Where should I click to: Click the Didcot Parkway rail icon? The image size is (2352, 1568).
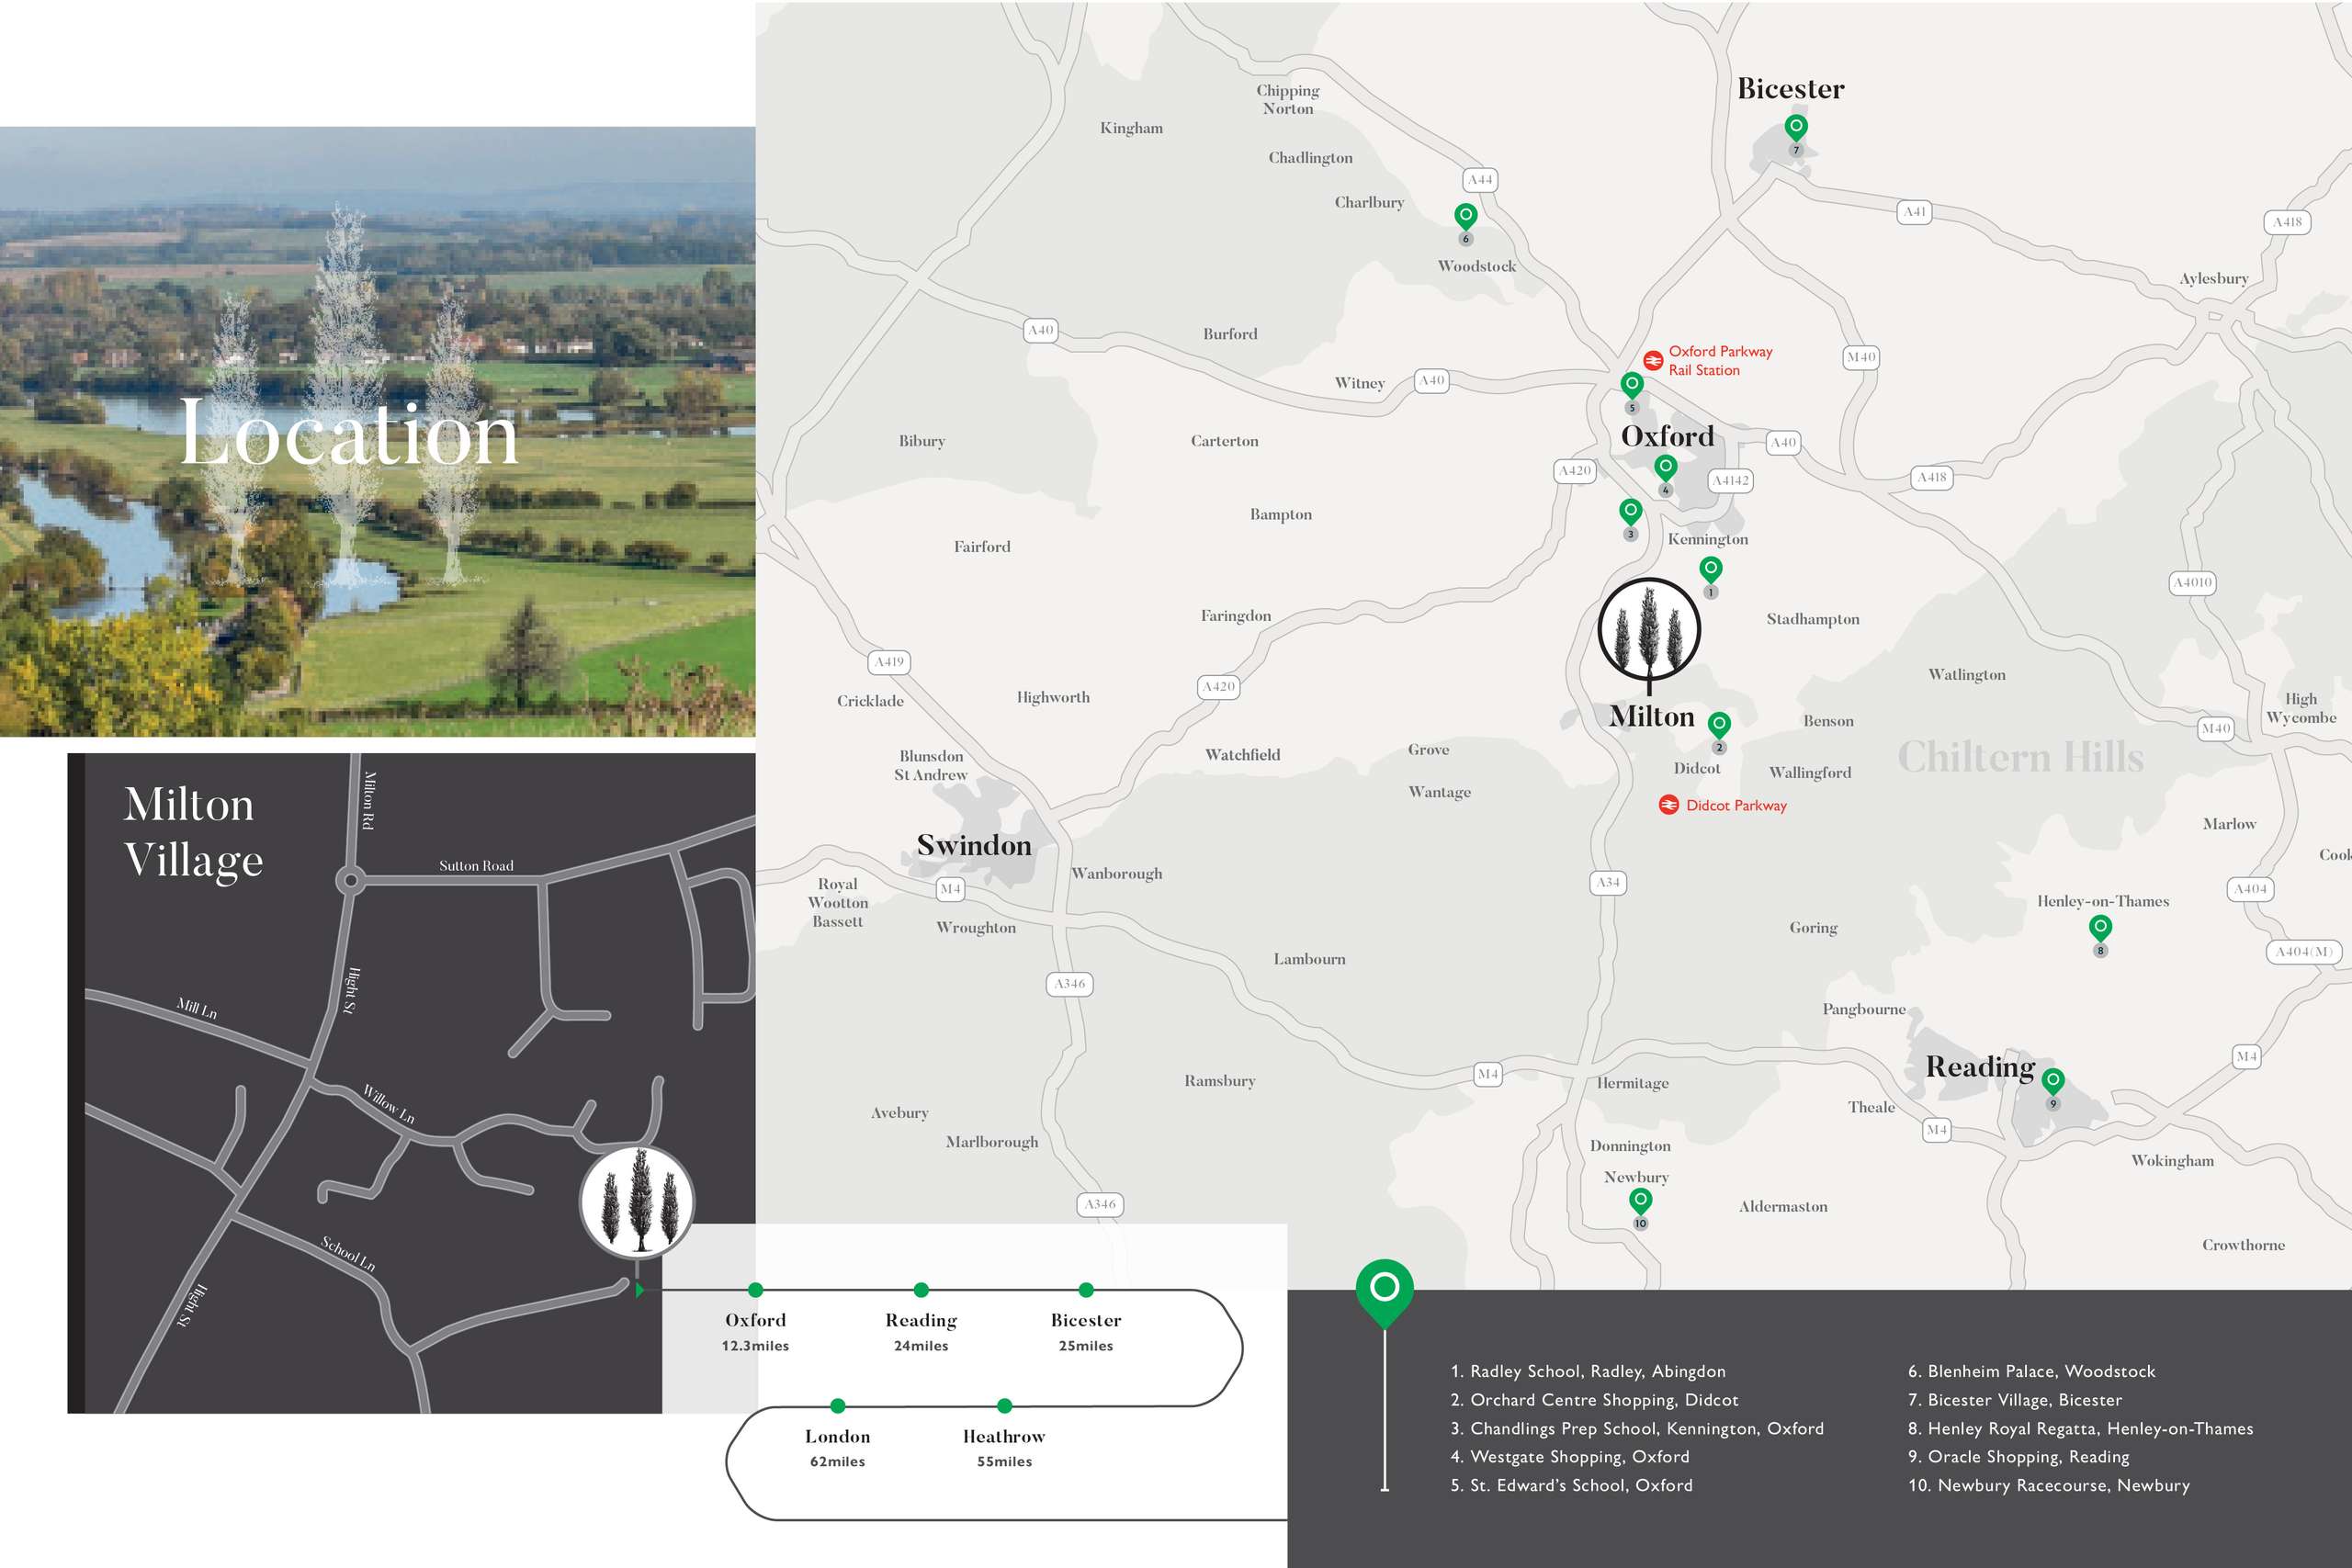[x=1668, y=805]
